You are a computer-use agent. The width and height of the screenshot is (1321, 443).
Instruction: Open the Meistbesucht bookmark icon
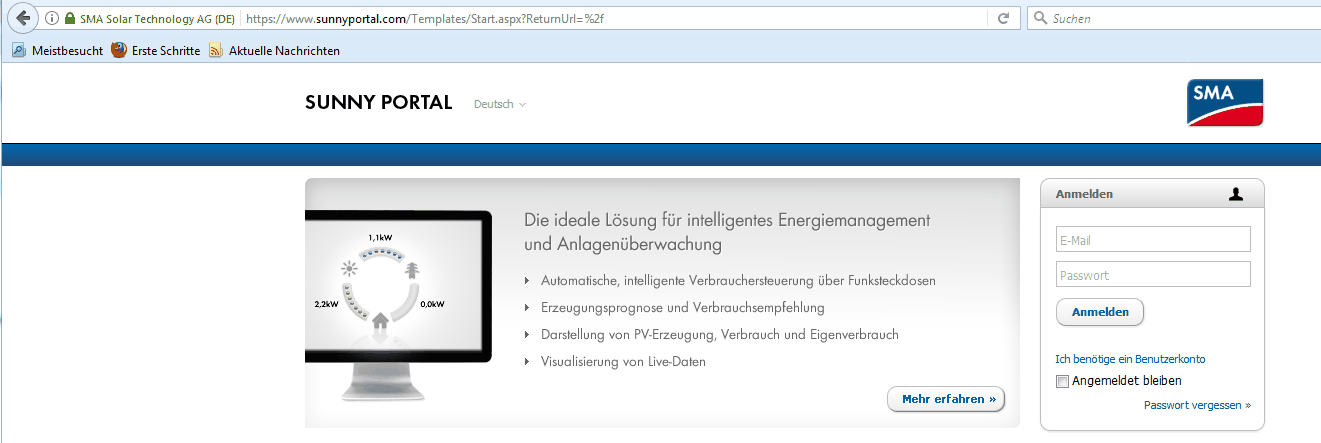(19, 50)
